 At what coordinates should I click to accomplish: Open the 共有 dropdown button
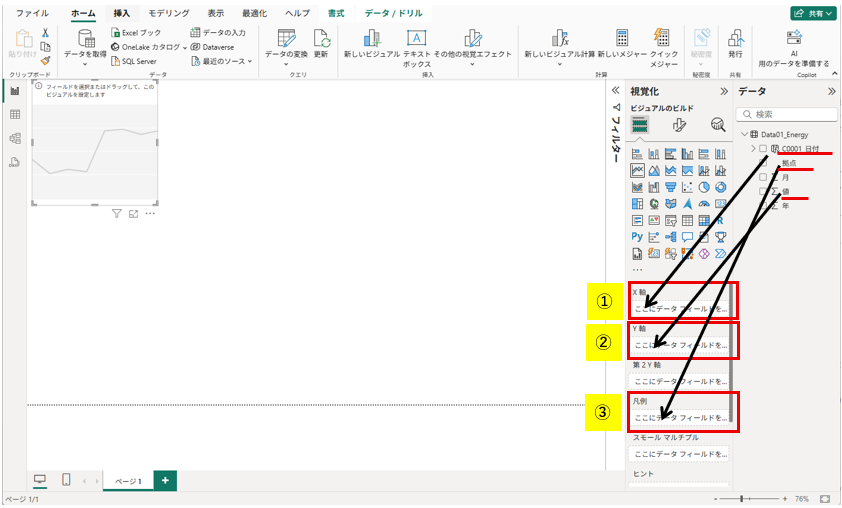[813, 13]
